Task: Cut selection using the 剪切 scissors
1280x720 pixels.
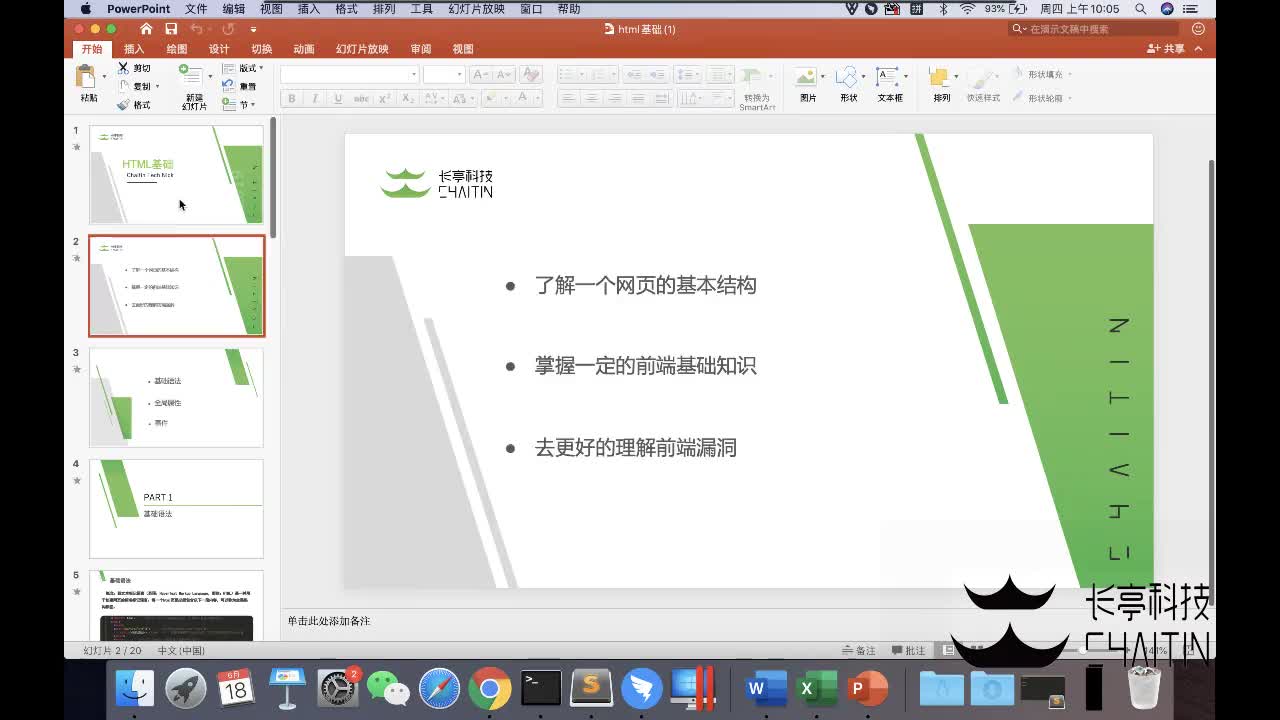Action: (x=134, y=68)
